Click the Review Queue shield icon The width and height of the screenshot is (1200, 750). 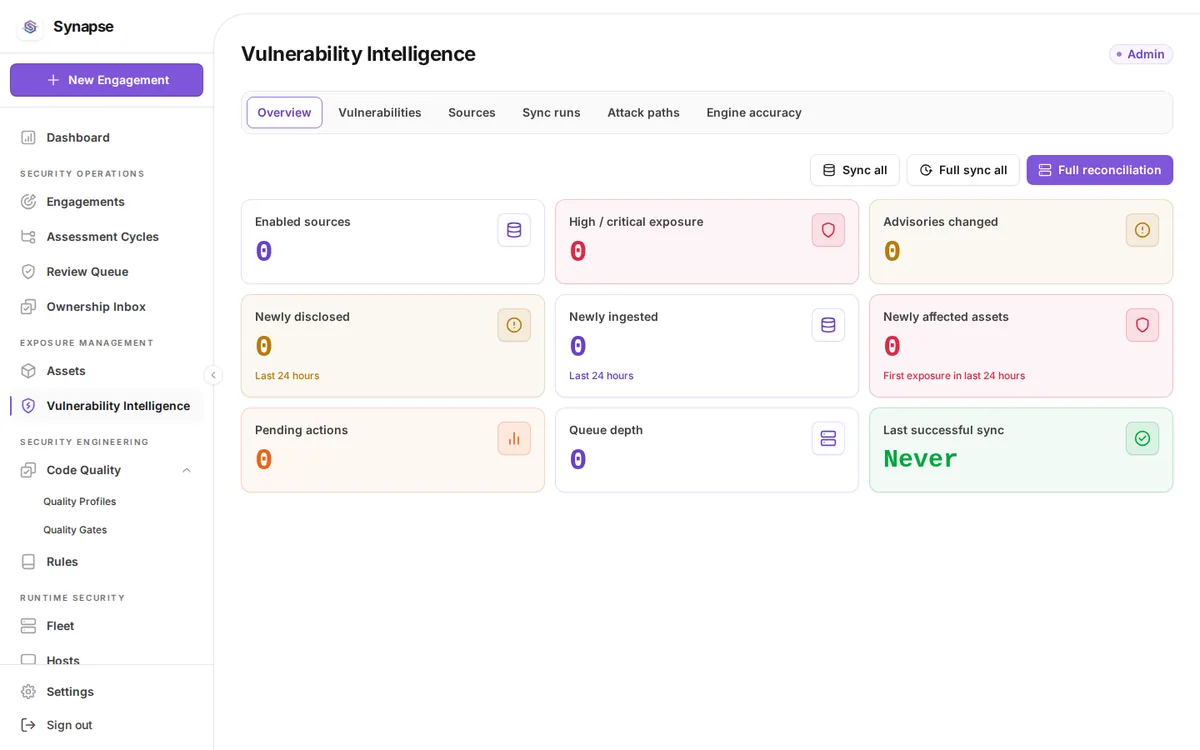click(x=28, y=271)
